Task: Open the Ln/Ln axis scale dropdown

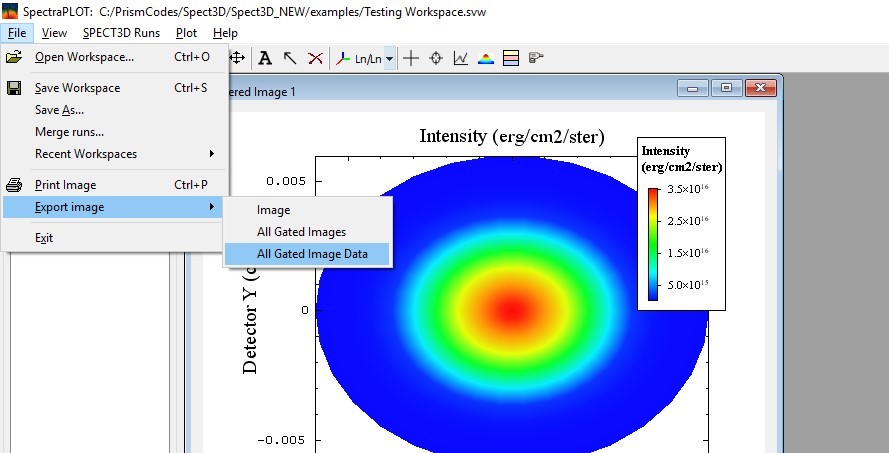Action: click(389, 59)
